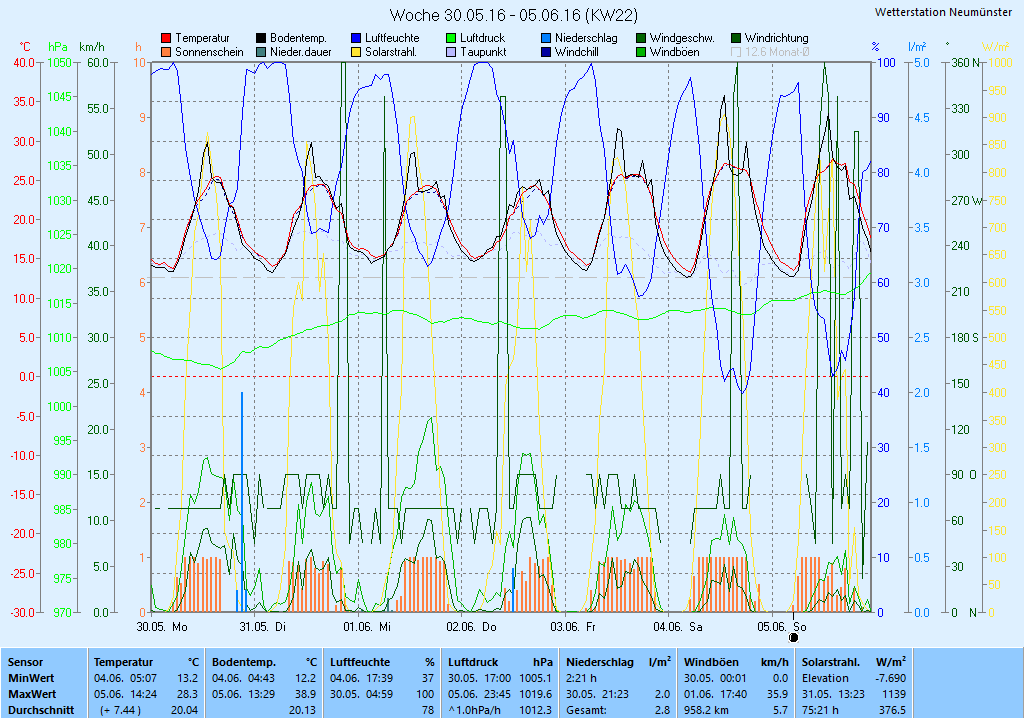Image resolution: width=1024 pixels, height=718 pixels.
Task: Click the red Temperatur legend swatch
Action: pyautogui.click(x=166, y=38)
